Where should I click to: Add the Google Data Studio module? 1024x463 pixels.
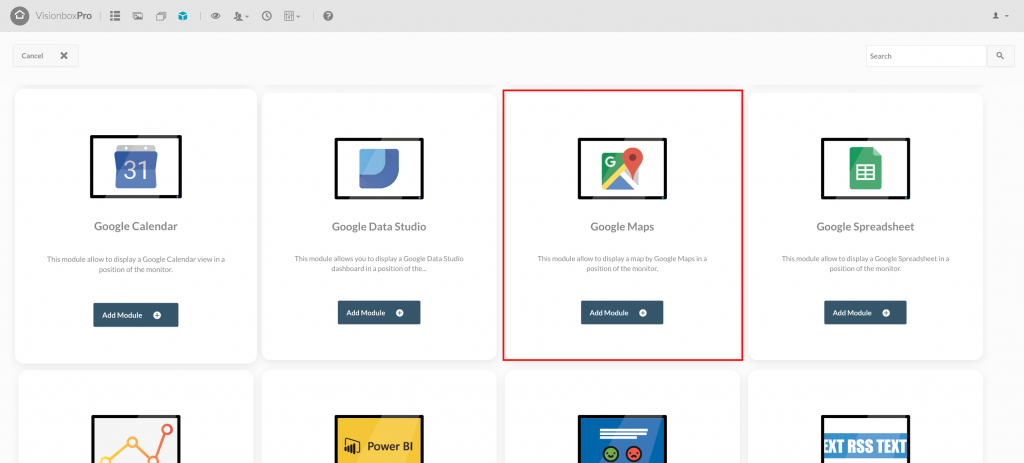pos(379,312)
